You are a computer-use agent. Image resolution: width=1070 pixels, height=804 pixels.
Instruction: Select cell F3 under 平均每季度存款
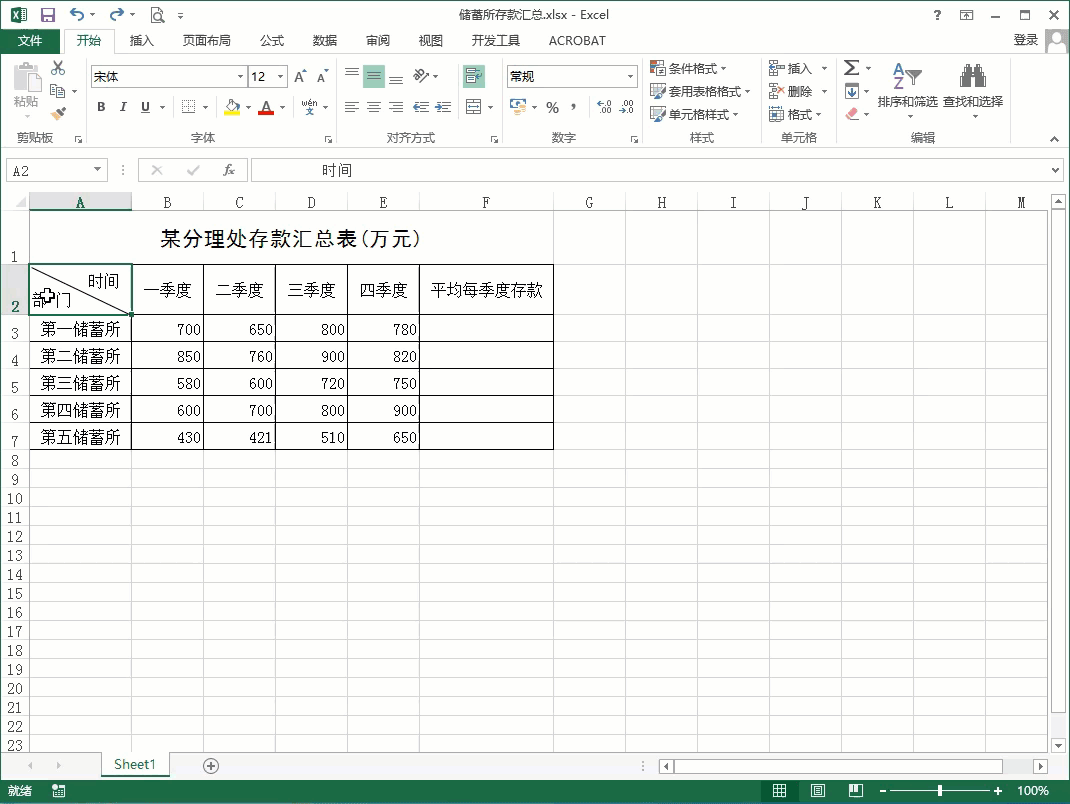486,329
